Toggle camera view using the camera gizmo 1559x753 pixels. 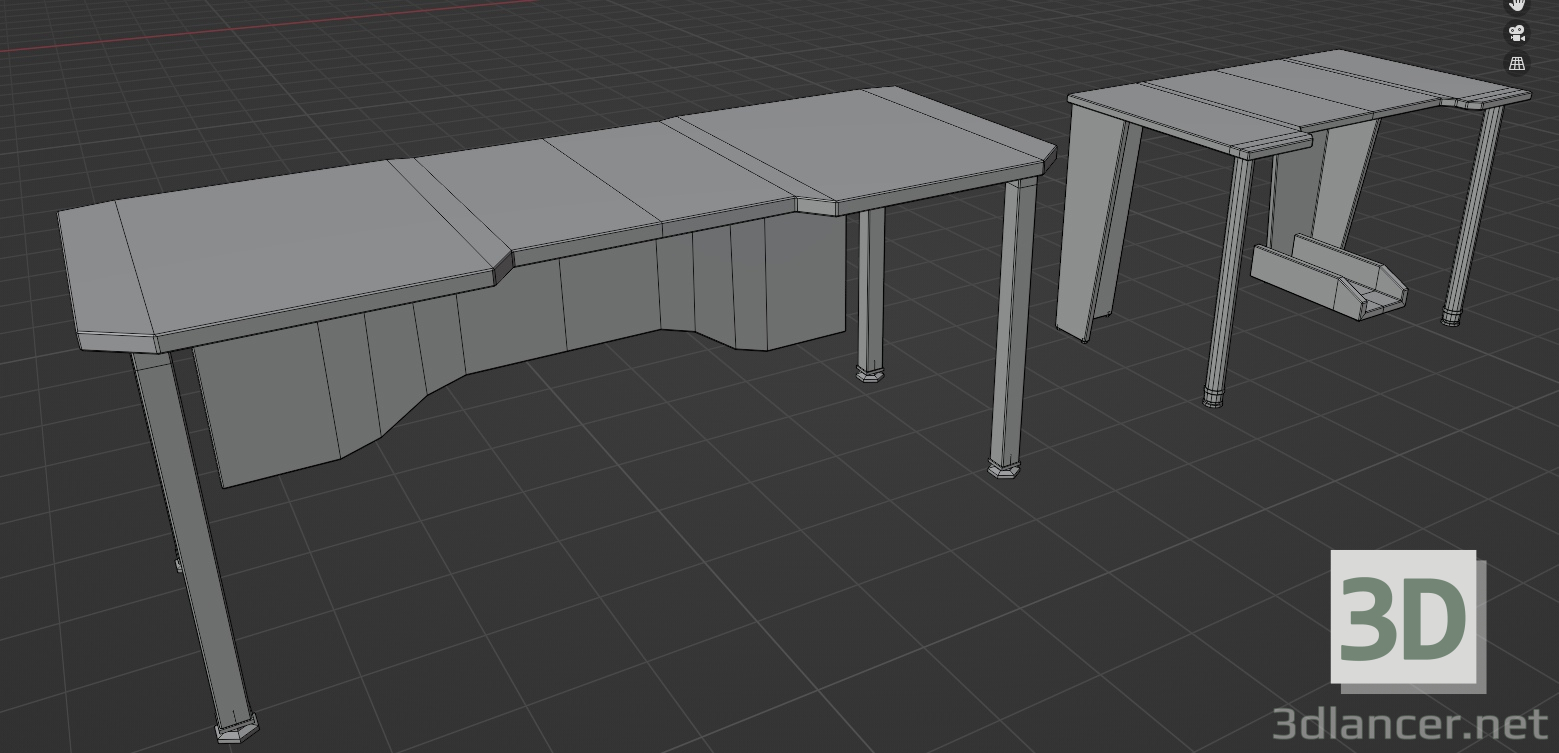pos(1516,32)
